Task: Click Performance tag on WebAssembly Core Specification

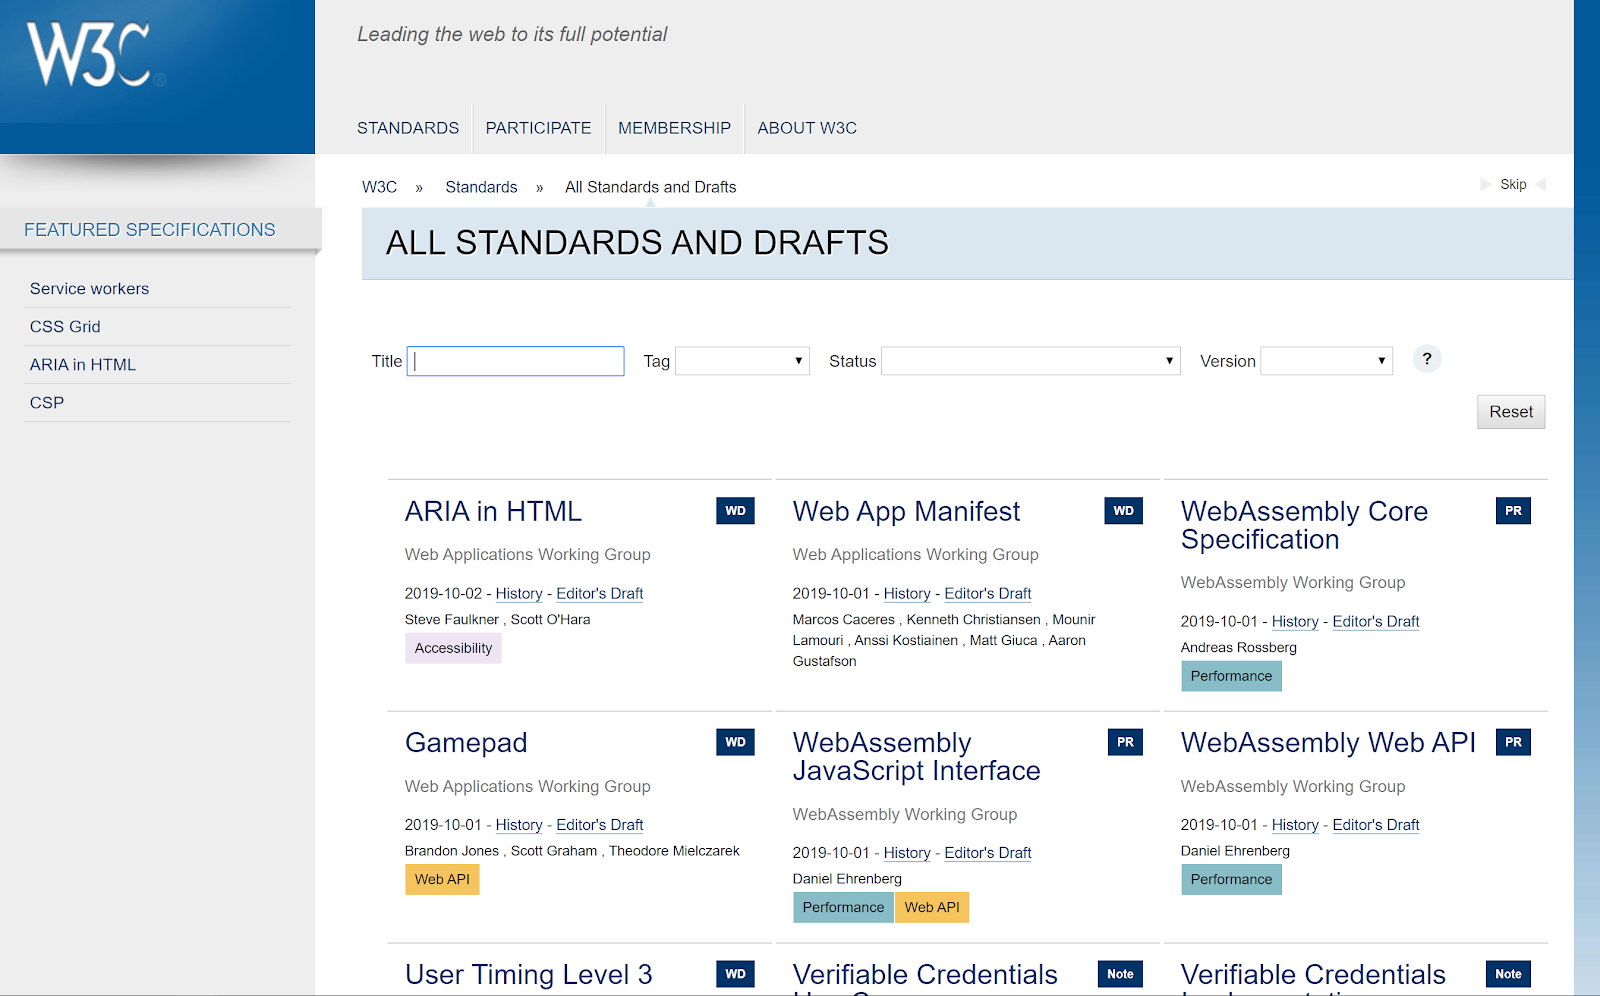Action: [x=1231, y=676]
